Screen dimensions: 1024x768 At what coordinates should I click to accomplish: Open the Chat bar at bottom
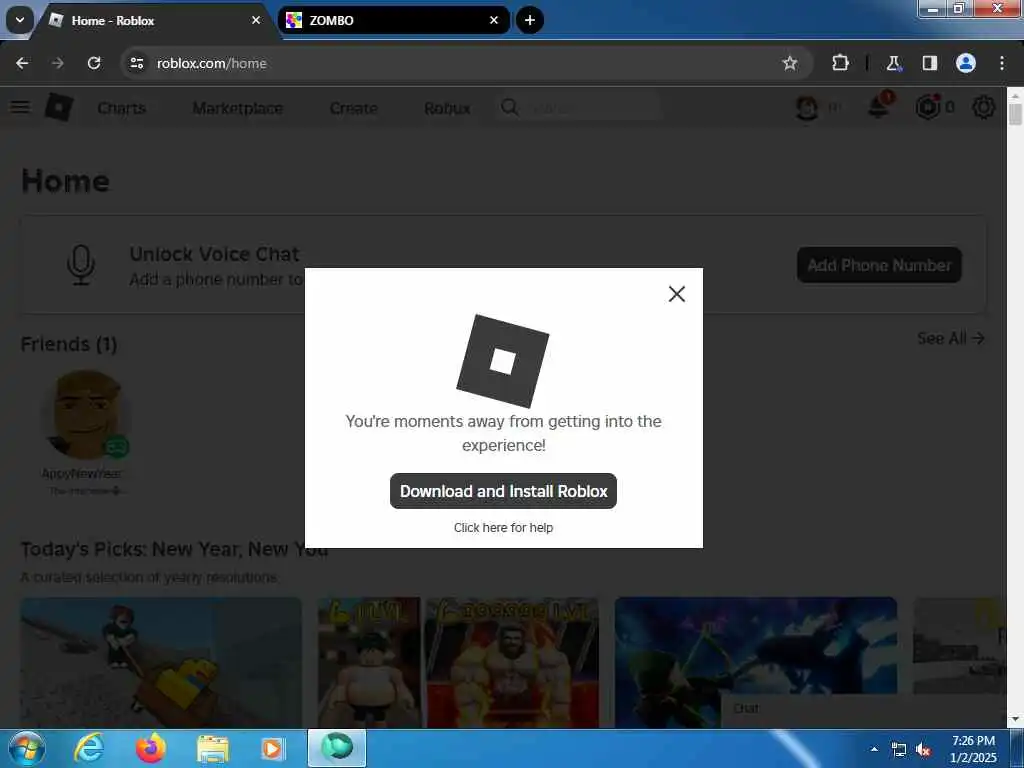[863, 709]
